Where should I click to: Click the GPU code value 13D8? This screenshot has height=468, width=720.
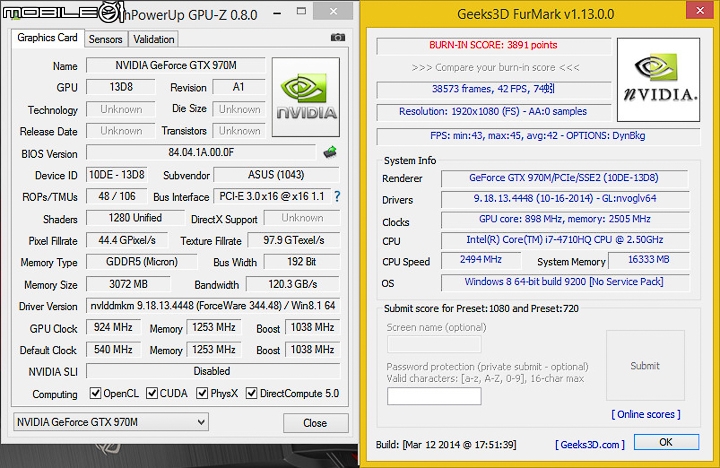pyautogui.click(x=121, y=87)
